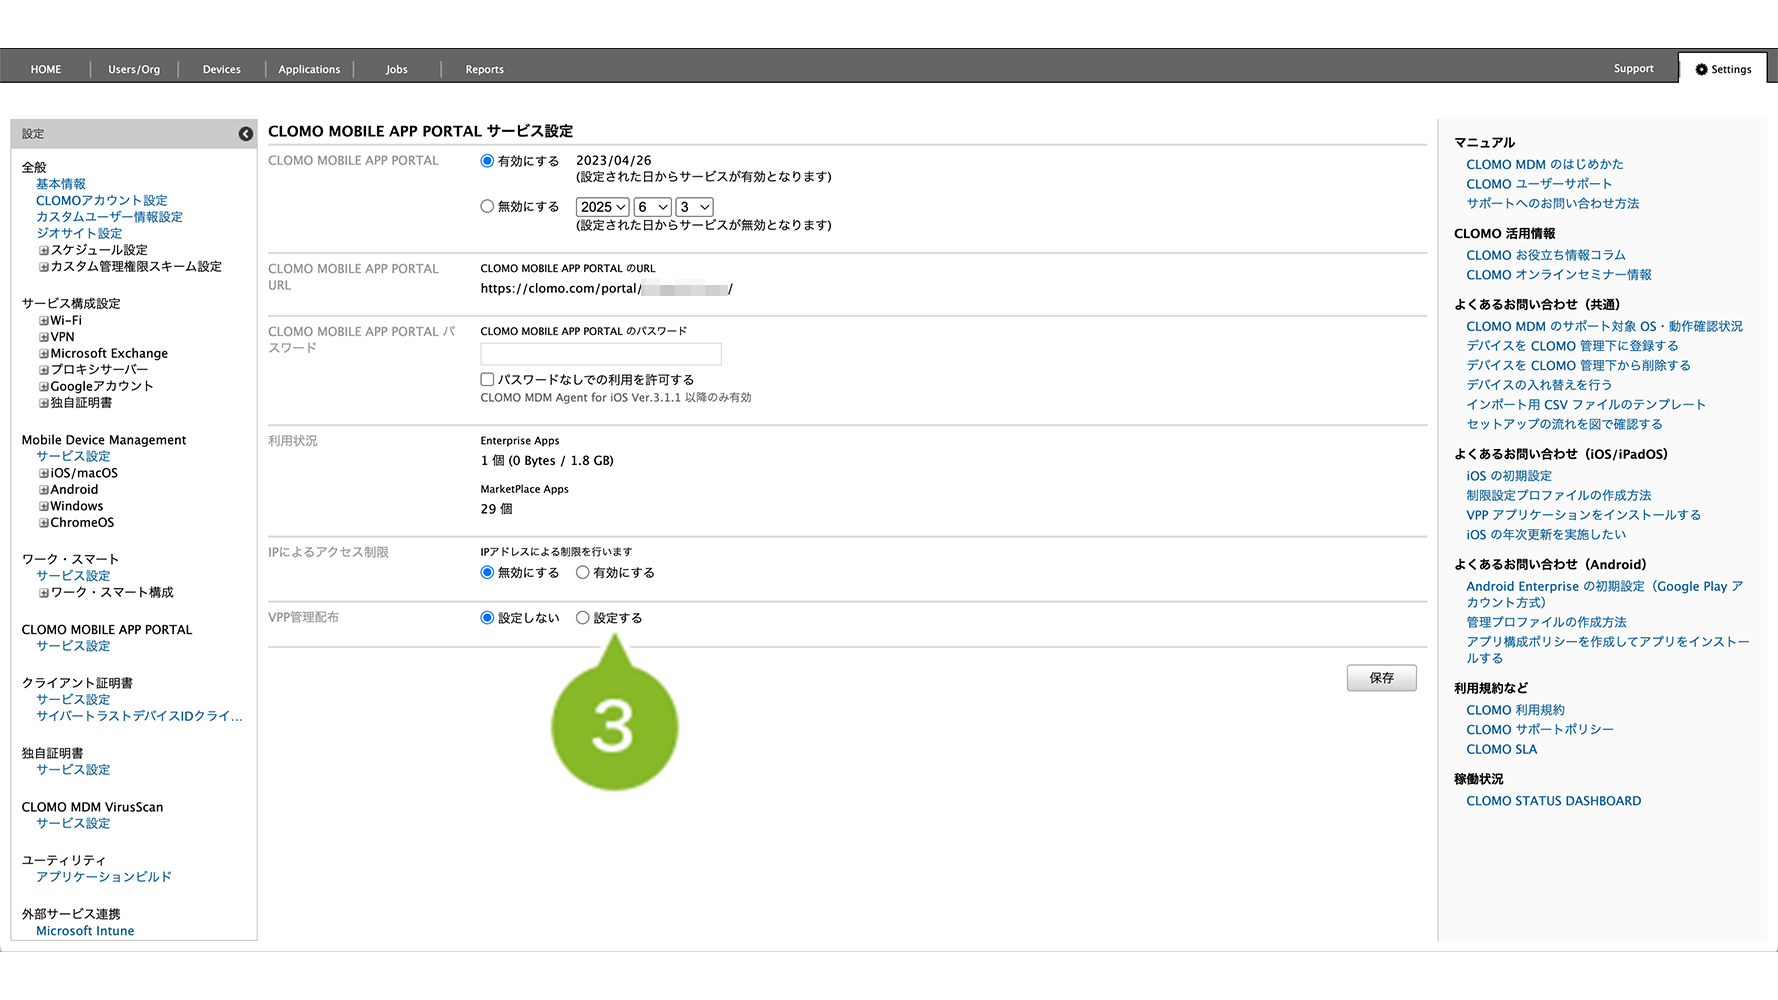Switch to the Devices tab
Screen dimensions: 1778x1000
coord(222,69)
